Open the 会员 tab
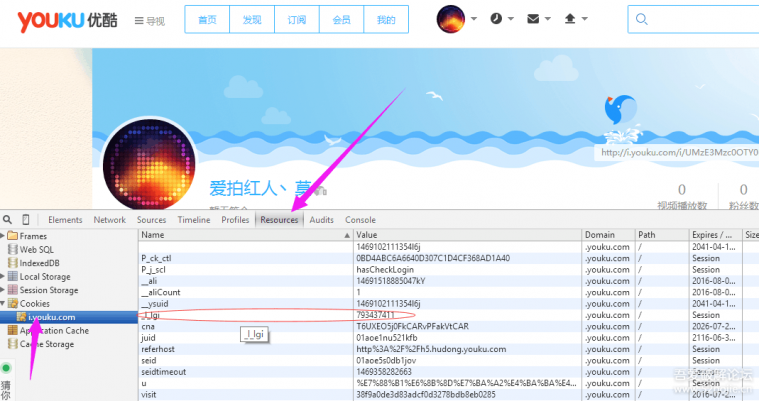The width and height of the screenshot is (759, 401). [341, 20]
